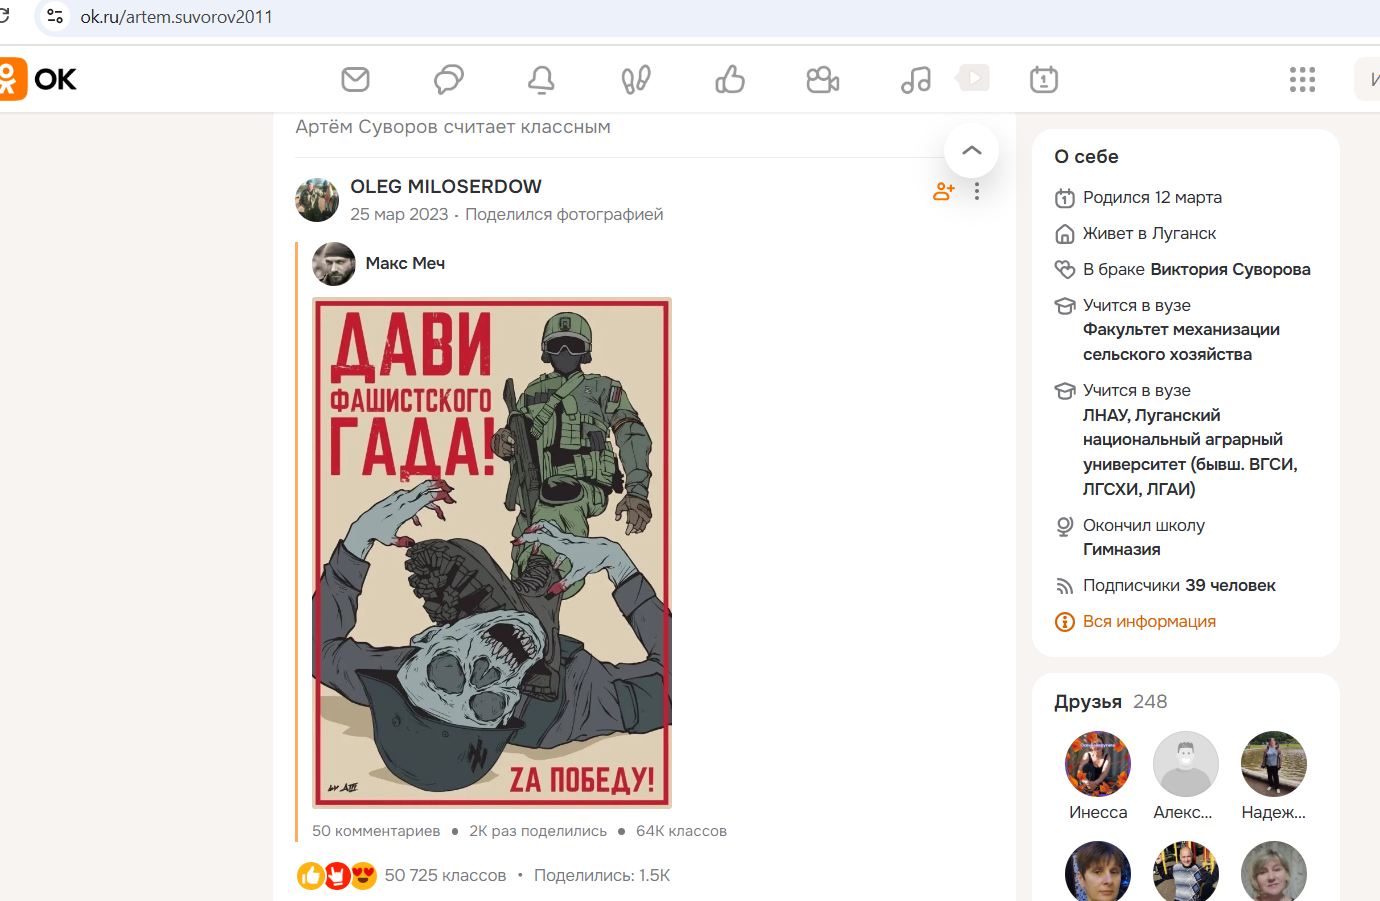The width and height of the screenshot is (1380, 901).
Task: Click the browser address bar URL
Action: coord(177,17)
